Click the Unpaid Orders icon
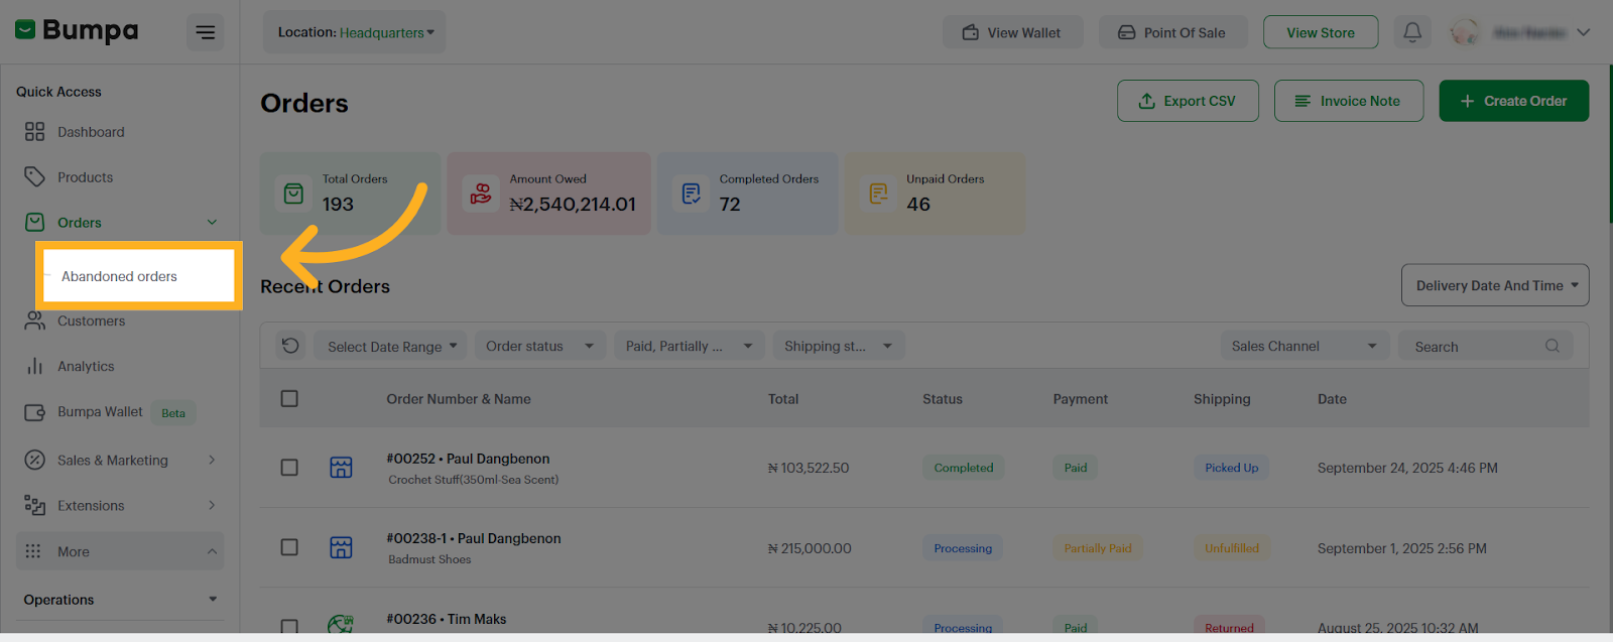 click(878, 193)
